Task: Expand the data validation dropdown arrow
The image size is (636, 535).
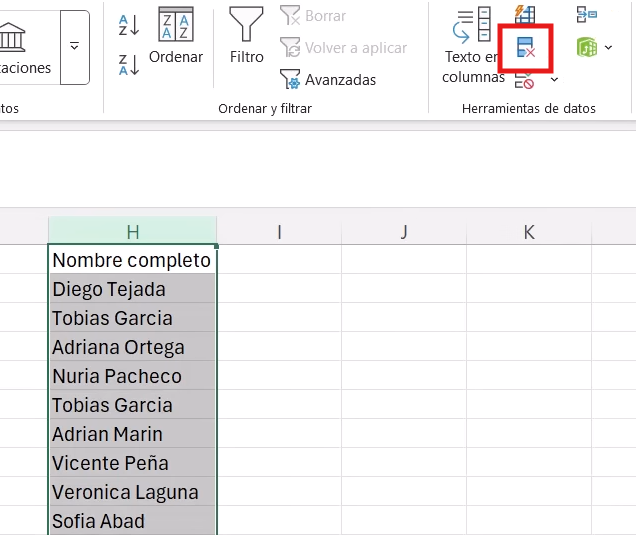Action: coord(554,79)
